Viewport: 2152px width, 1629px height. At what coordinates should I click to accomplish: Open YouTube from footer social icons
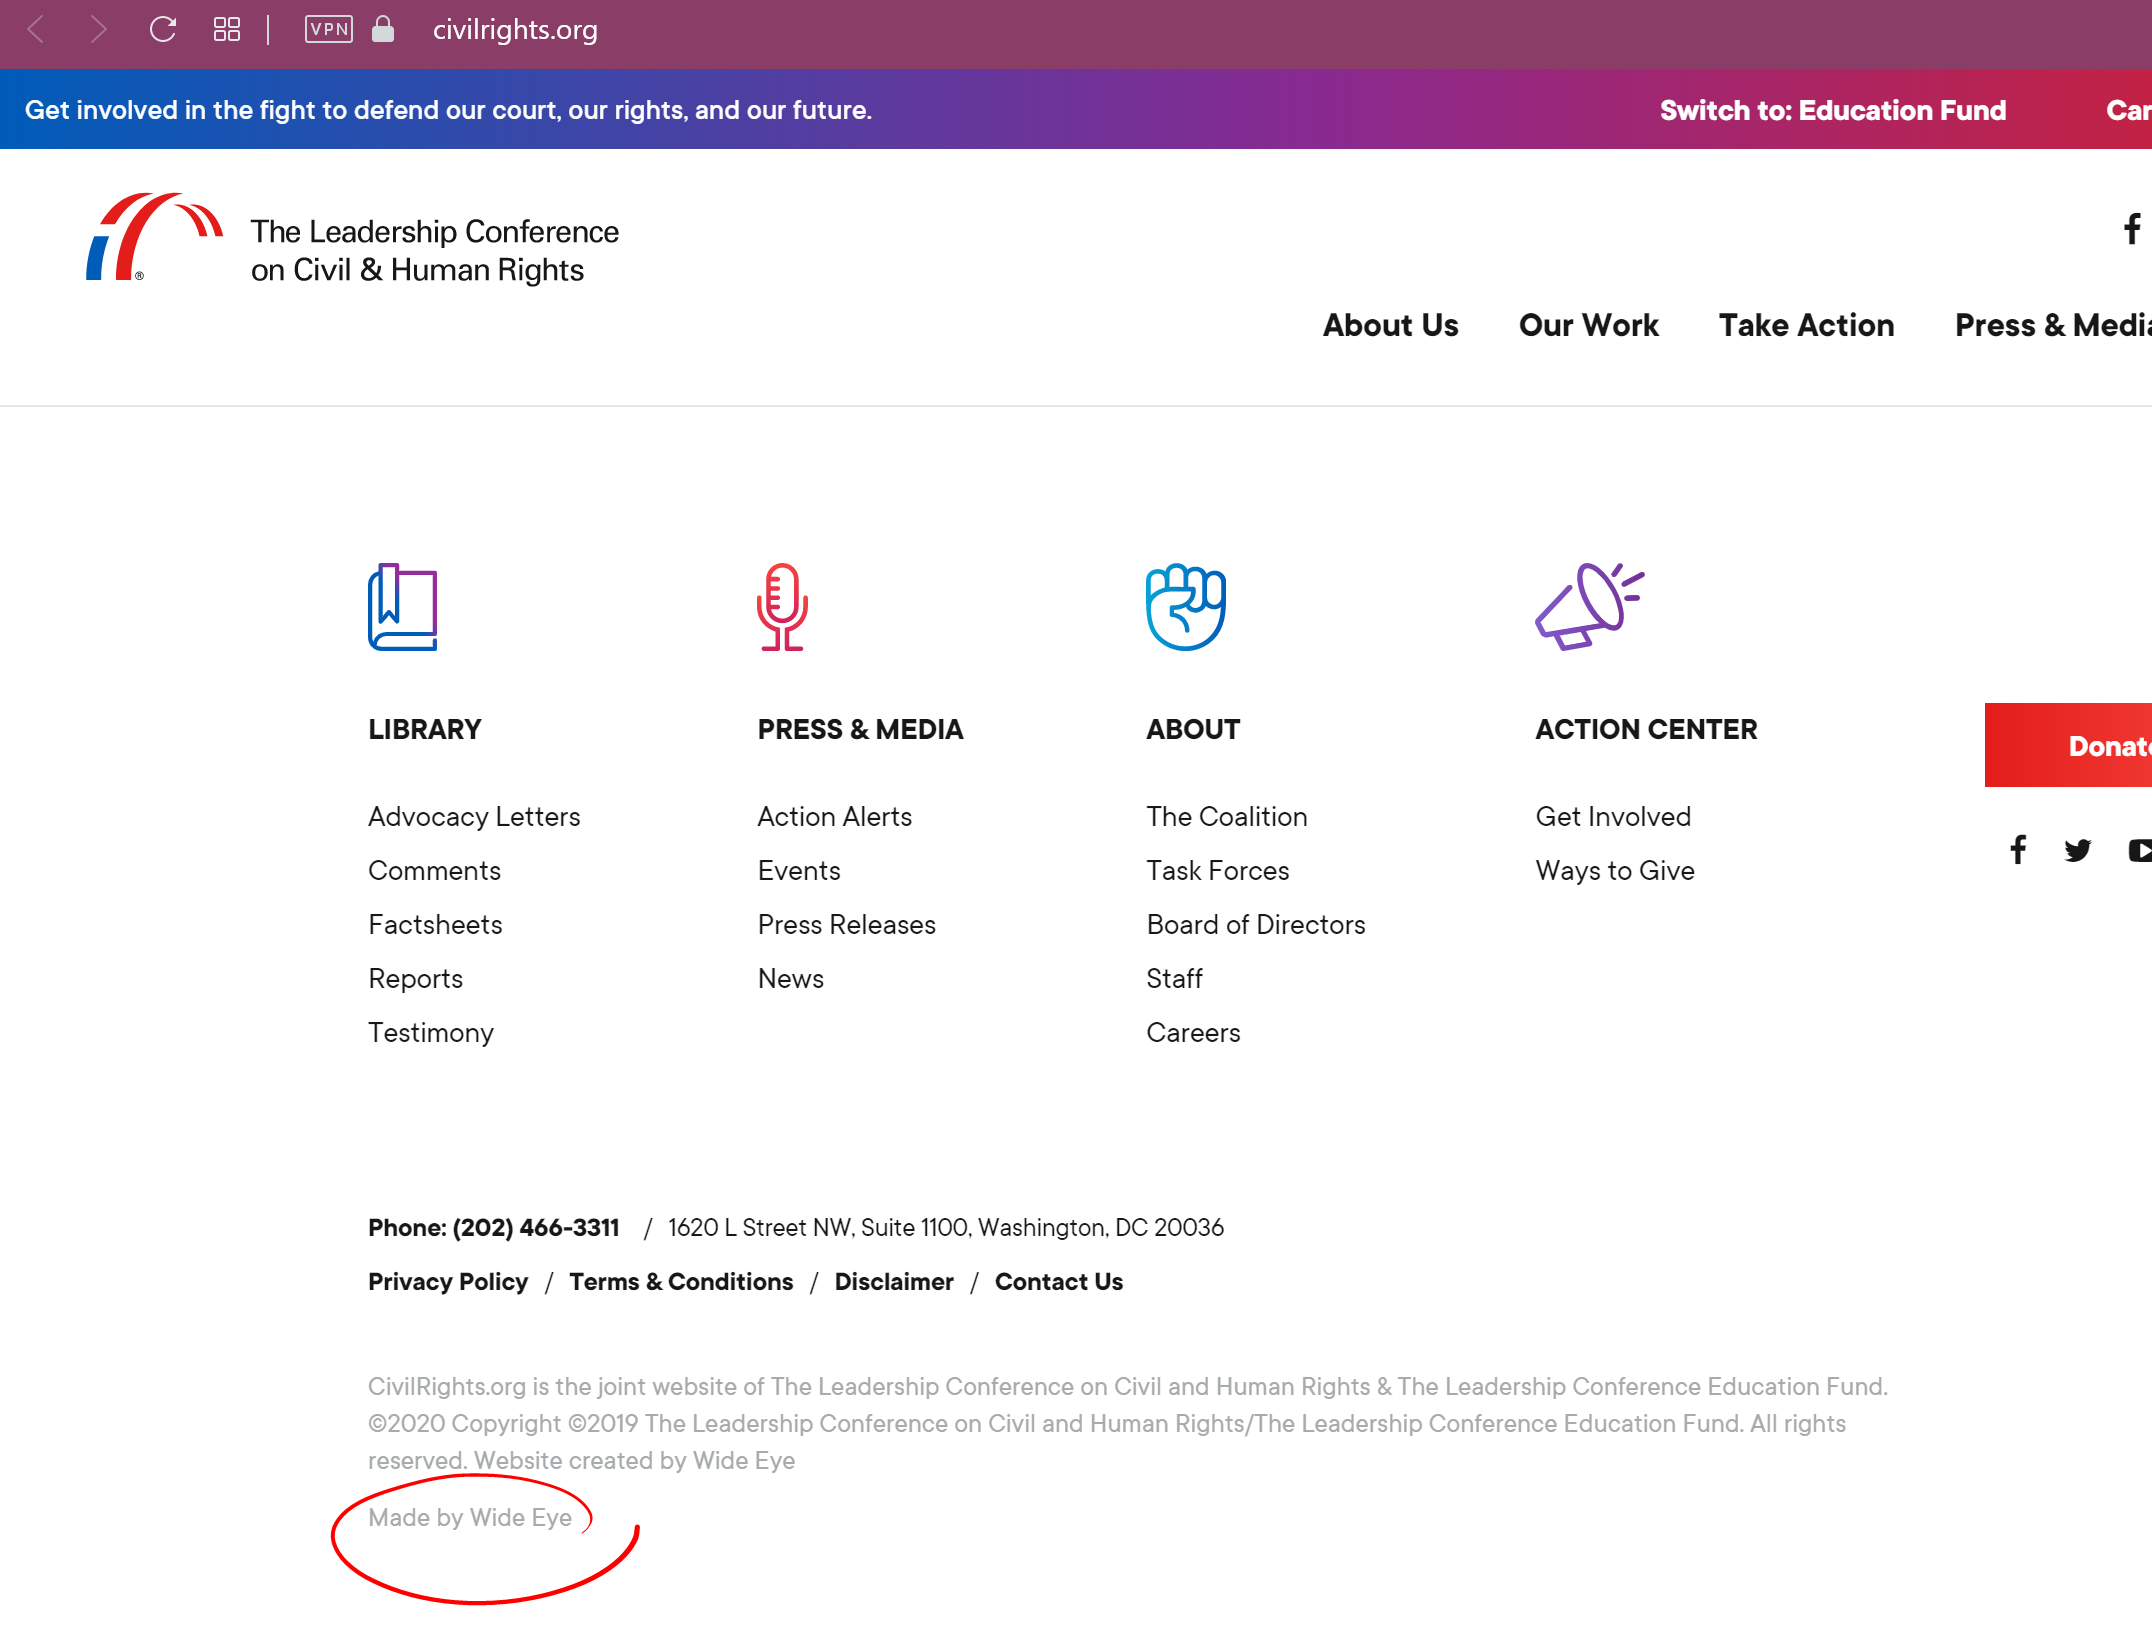pyautogui.click(x=2140, y=850)
